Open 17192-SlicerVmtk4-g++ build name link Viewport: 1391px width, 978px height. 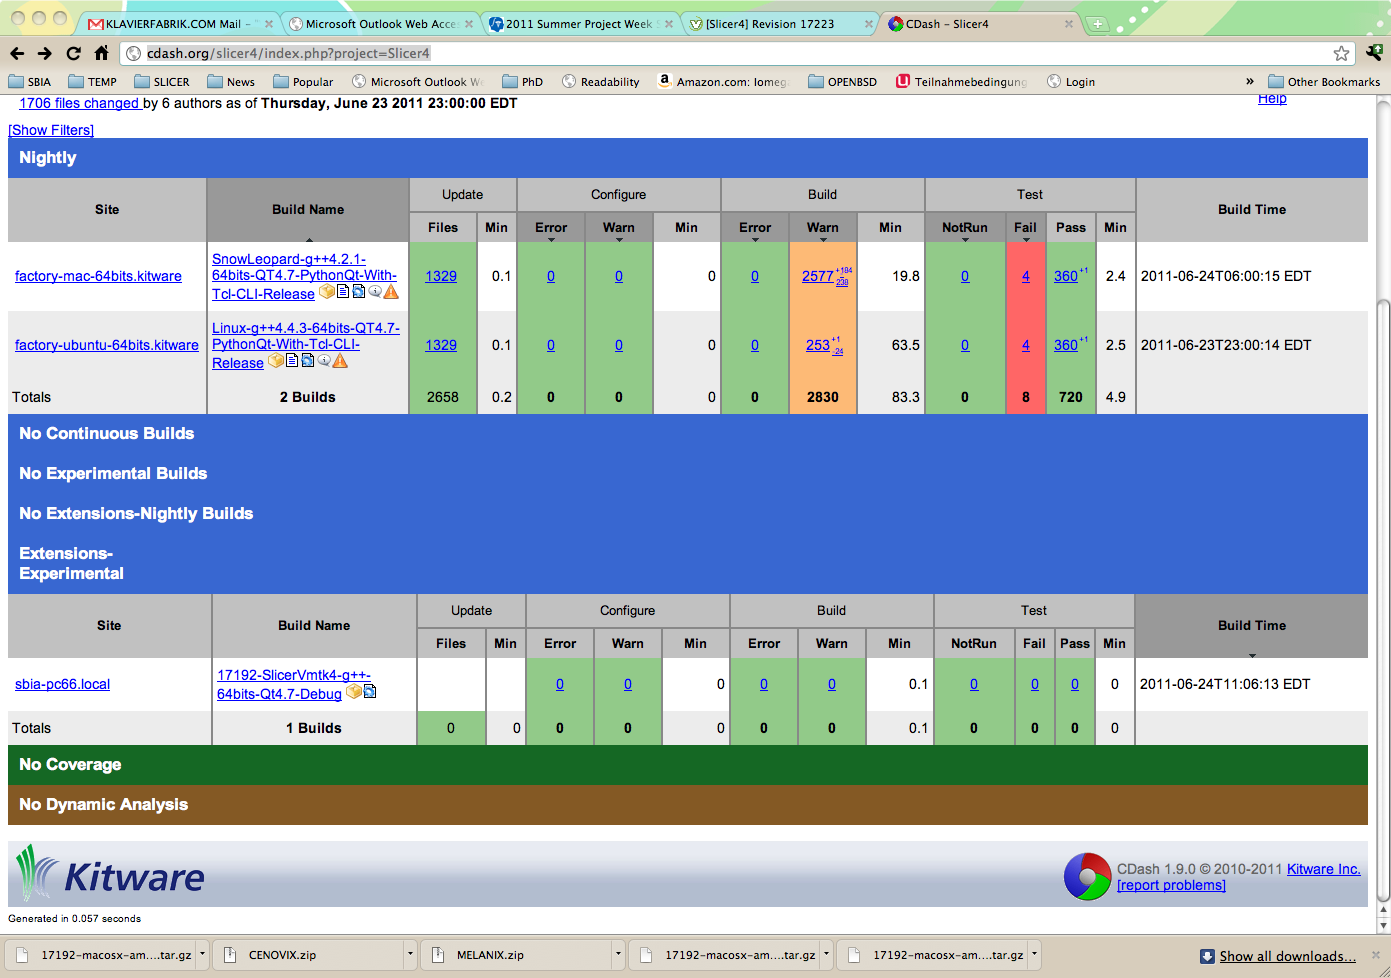point(293,684)
